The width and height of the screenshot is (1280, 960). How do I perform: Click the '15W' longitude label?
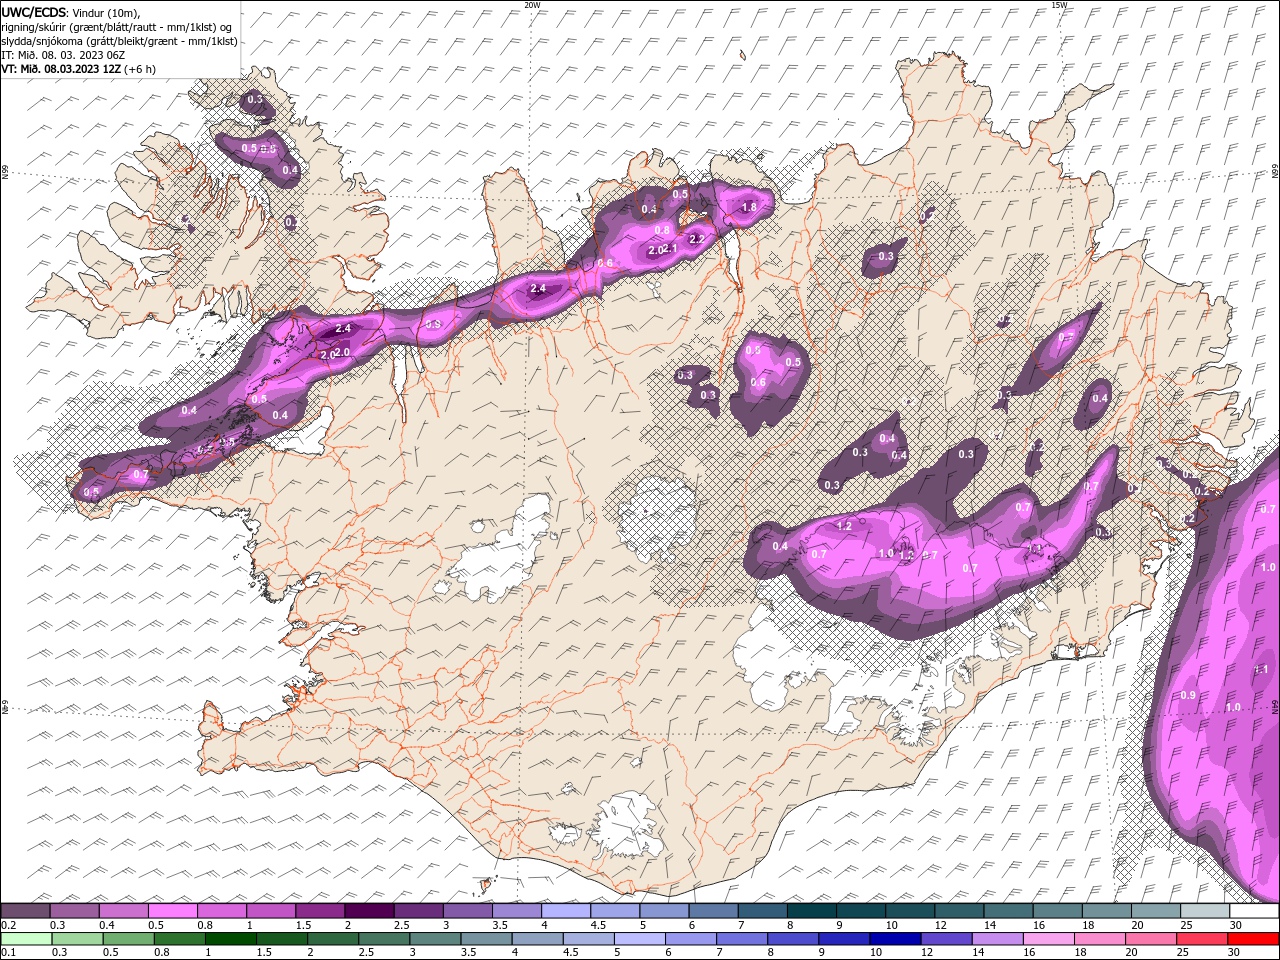click(1058, 5)
